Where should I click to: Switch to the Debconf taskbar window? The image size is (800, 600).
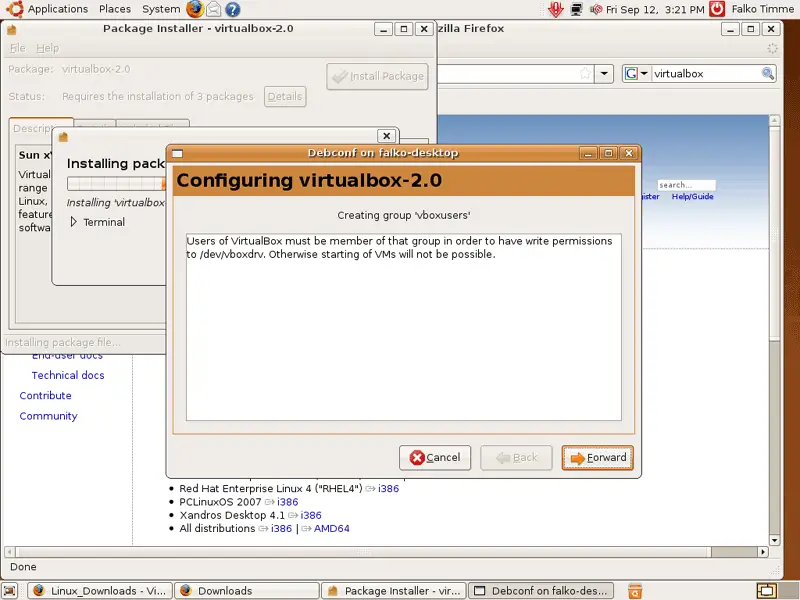tap(541, 591)
